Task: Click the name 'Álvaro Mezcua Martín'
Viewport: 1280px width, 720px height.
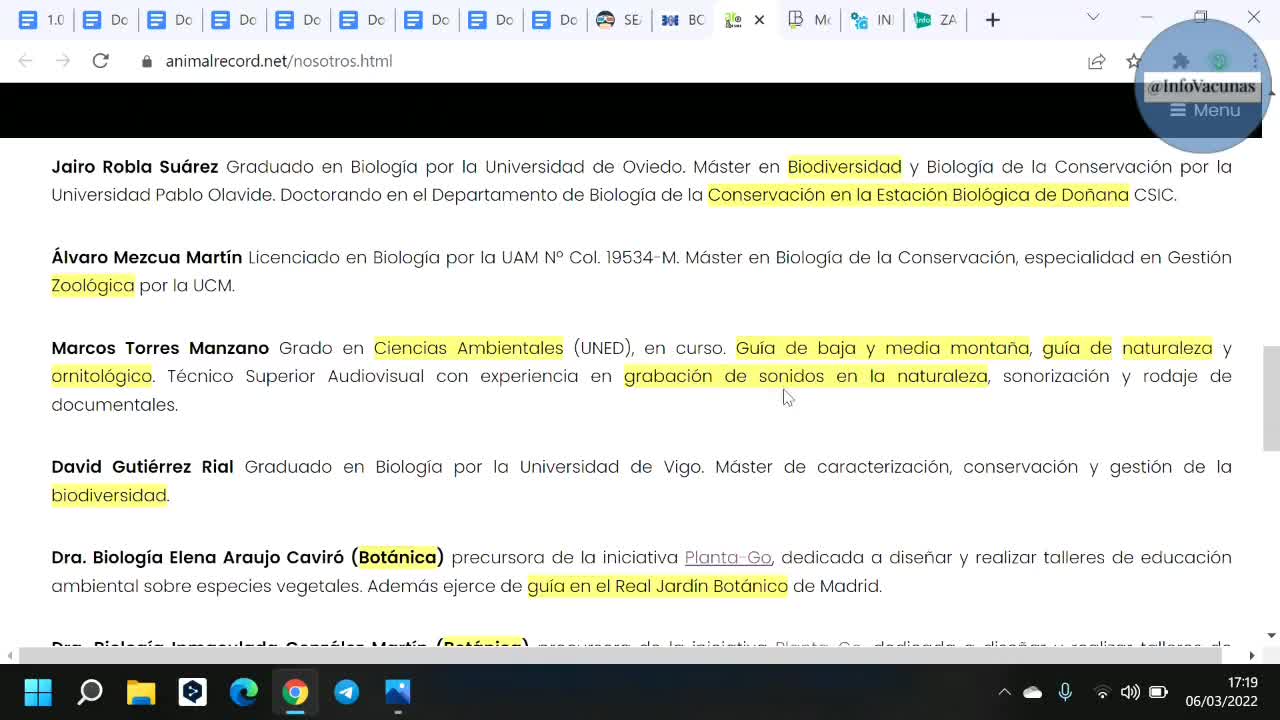Action: click(147, 257)
